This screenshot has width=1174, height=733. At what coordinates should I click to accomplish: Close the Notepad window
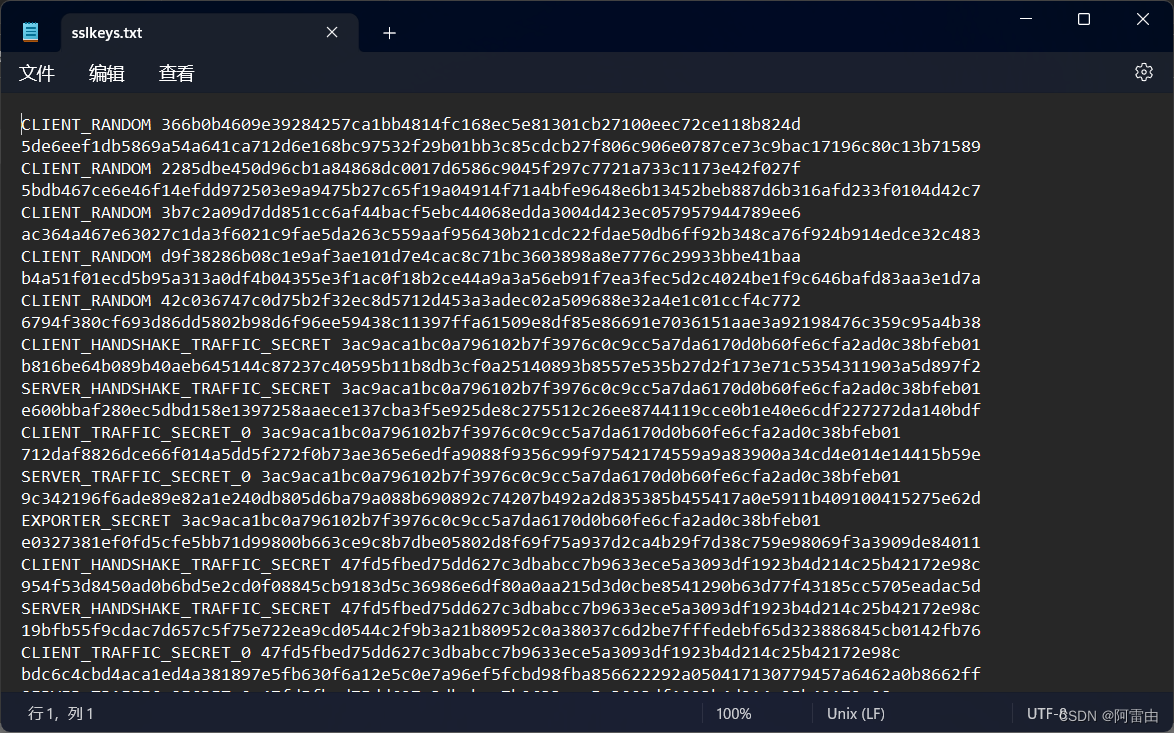pos(1143,19)
